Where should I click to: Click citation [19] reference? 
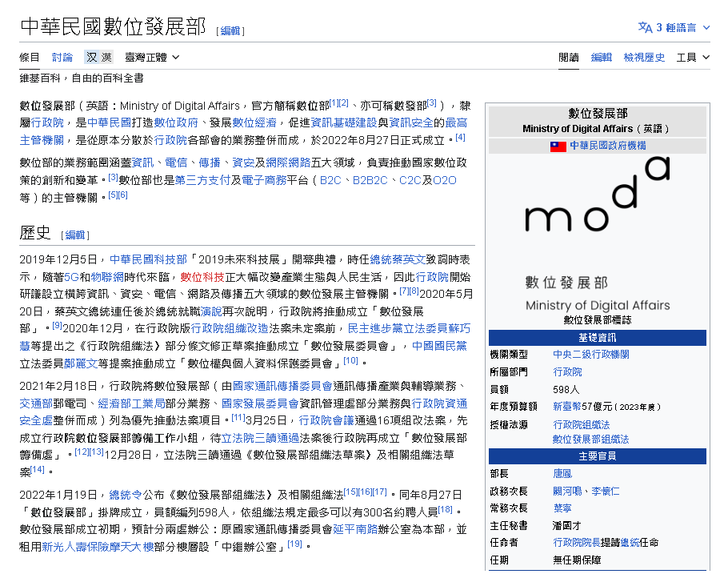pyautogui.click(x=295, y=544)
